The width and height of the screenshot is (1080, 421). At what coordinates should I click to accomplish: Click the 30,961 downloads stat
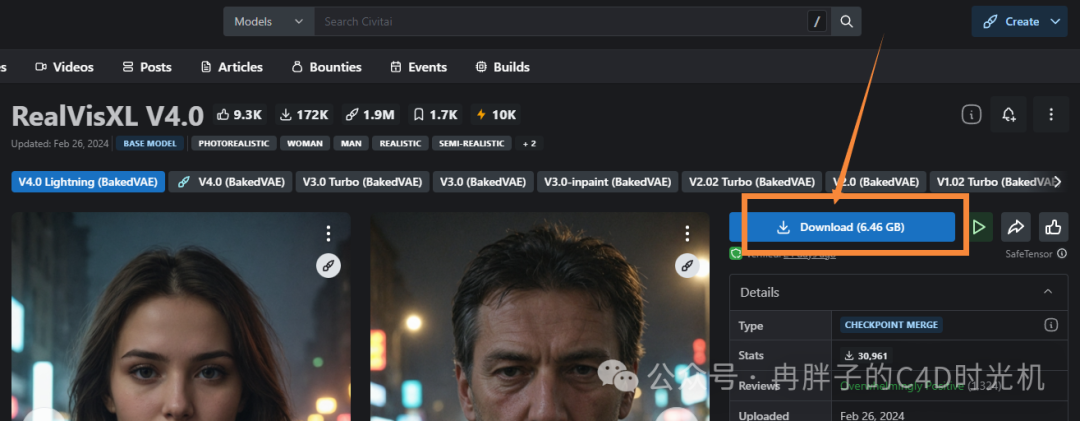coord(865,356)
